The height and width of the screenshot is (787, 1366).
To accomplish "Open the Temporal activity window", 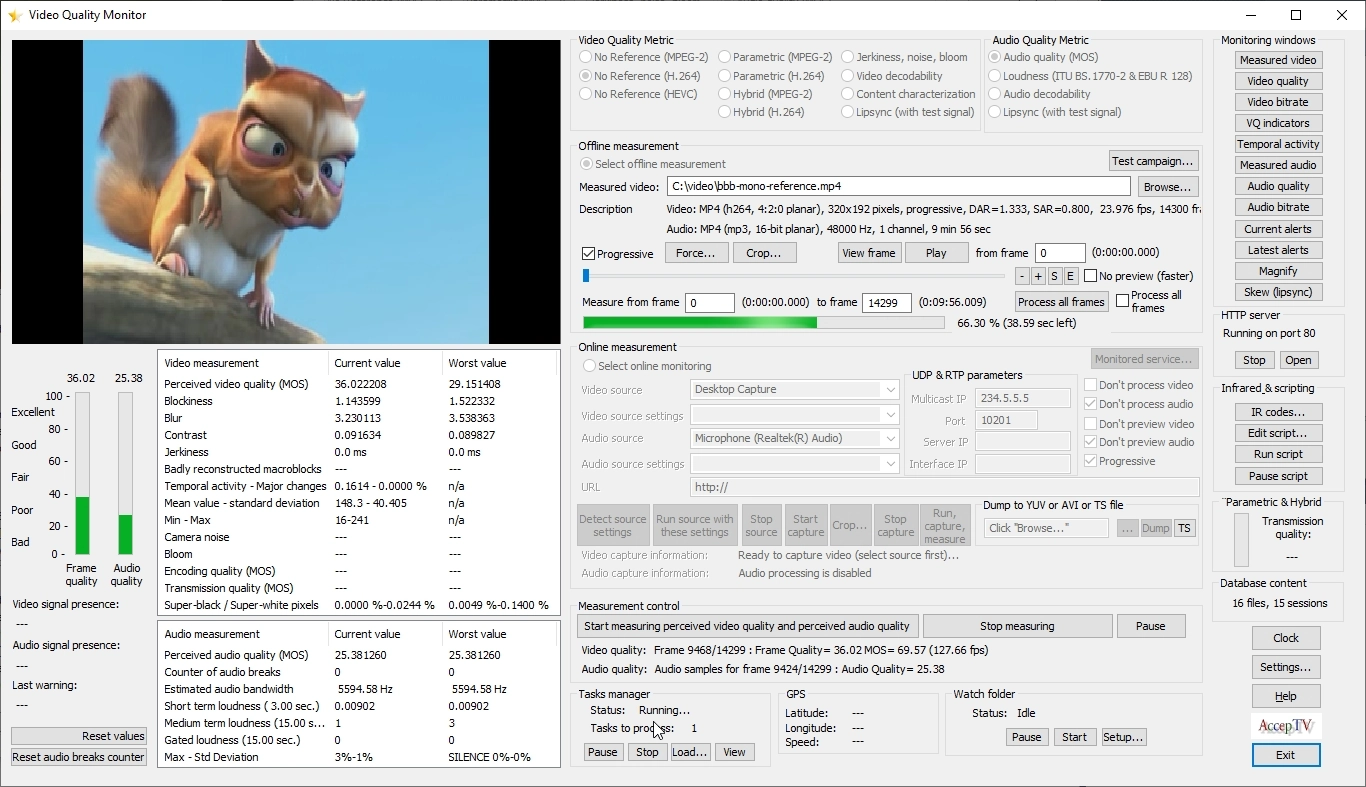I will (1278, 144).
